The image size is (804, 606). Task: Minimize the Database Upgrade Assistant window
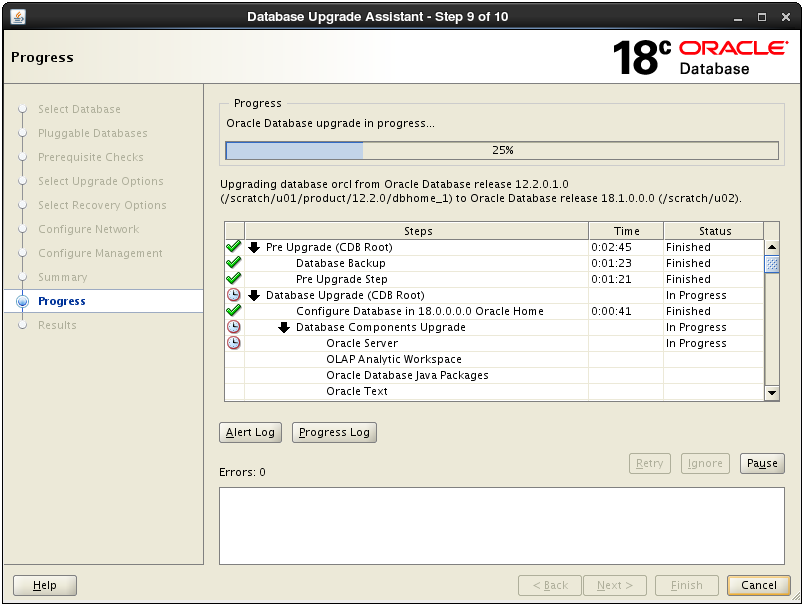[x=737, y=17]
